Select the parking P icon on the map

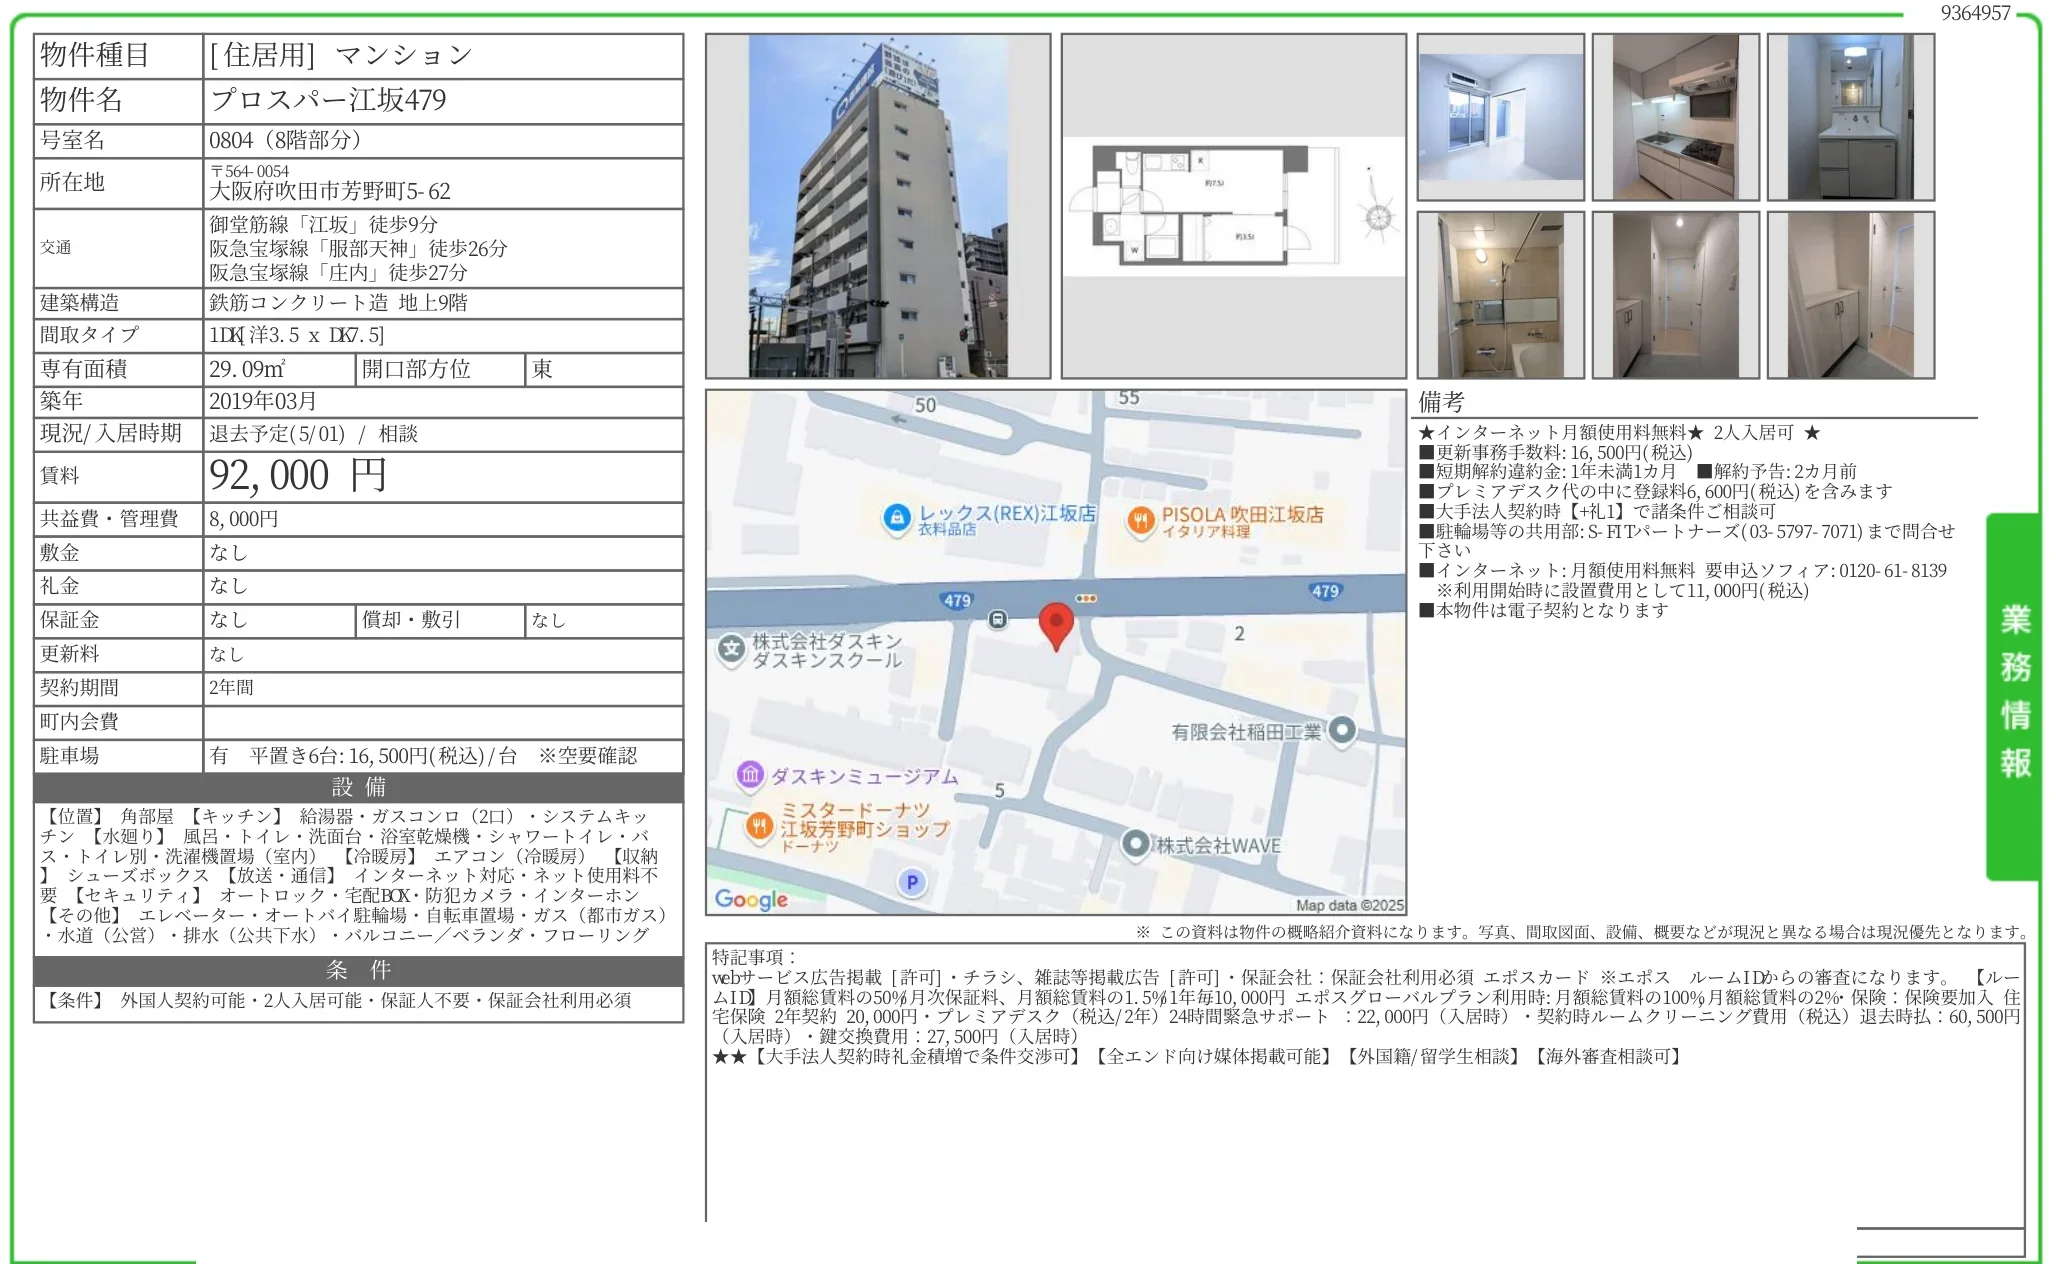tap(911, 883)
